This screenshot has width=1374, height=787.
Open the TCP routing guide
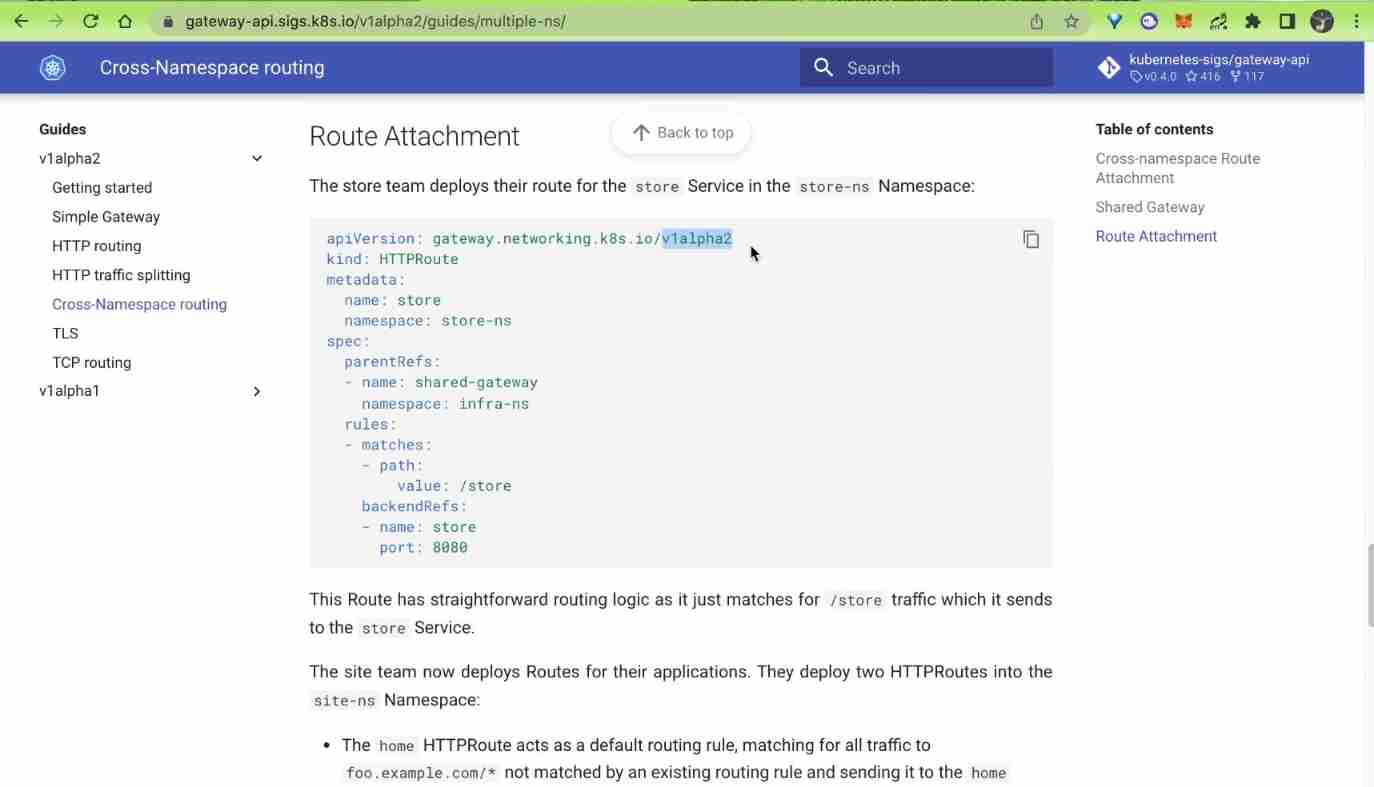pos(91,362)
